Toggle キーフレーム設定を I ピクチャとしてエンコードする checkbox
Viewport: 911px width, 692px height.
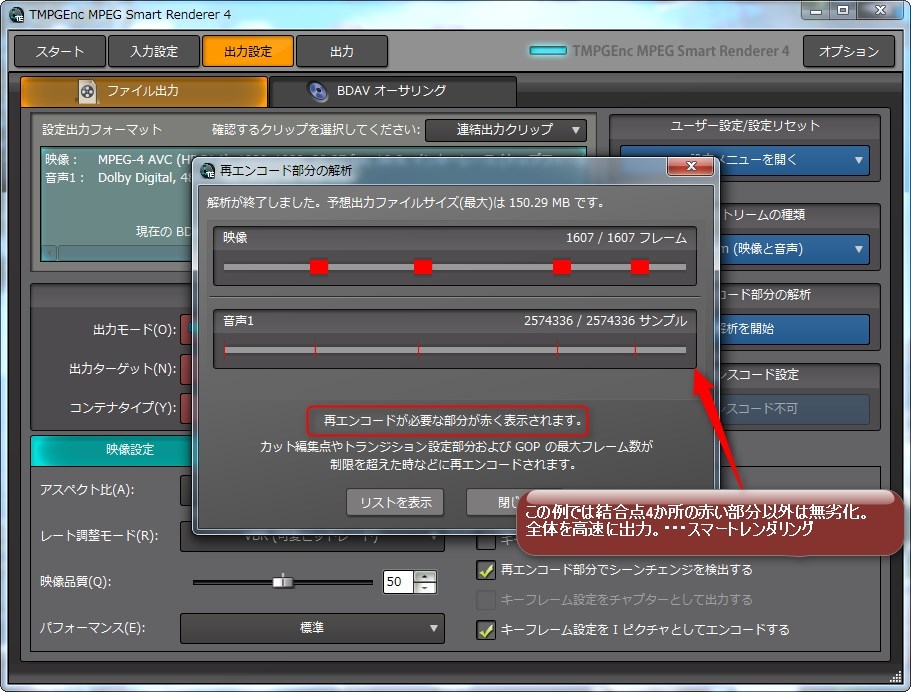[x=486, y=630]
